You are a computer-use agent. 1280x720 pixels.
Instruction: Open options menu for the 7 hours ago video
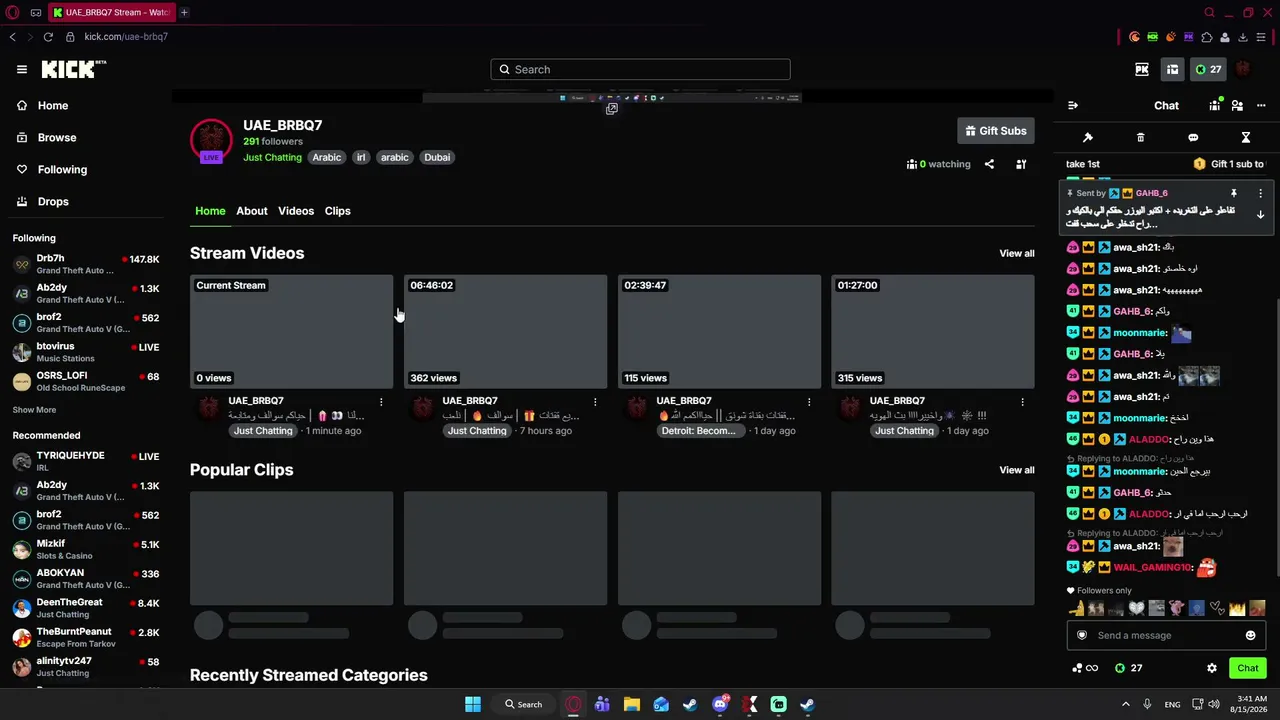595,402
